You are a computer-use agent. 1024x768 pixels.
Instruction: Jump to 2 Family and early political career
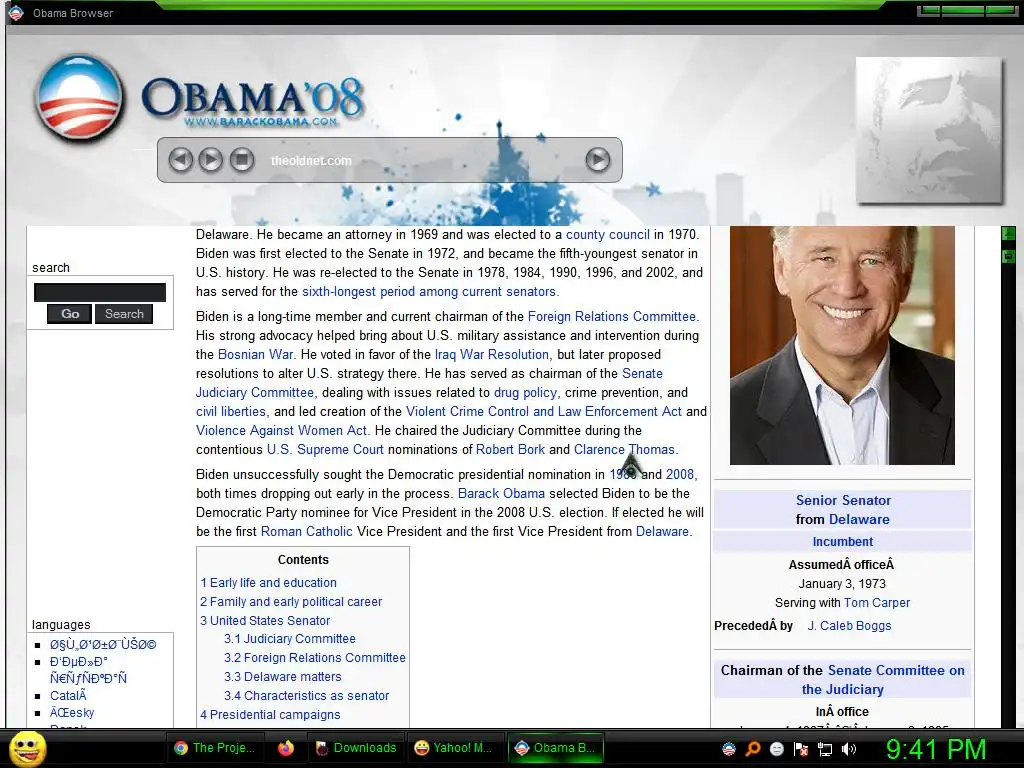[x=291, y=601]
